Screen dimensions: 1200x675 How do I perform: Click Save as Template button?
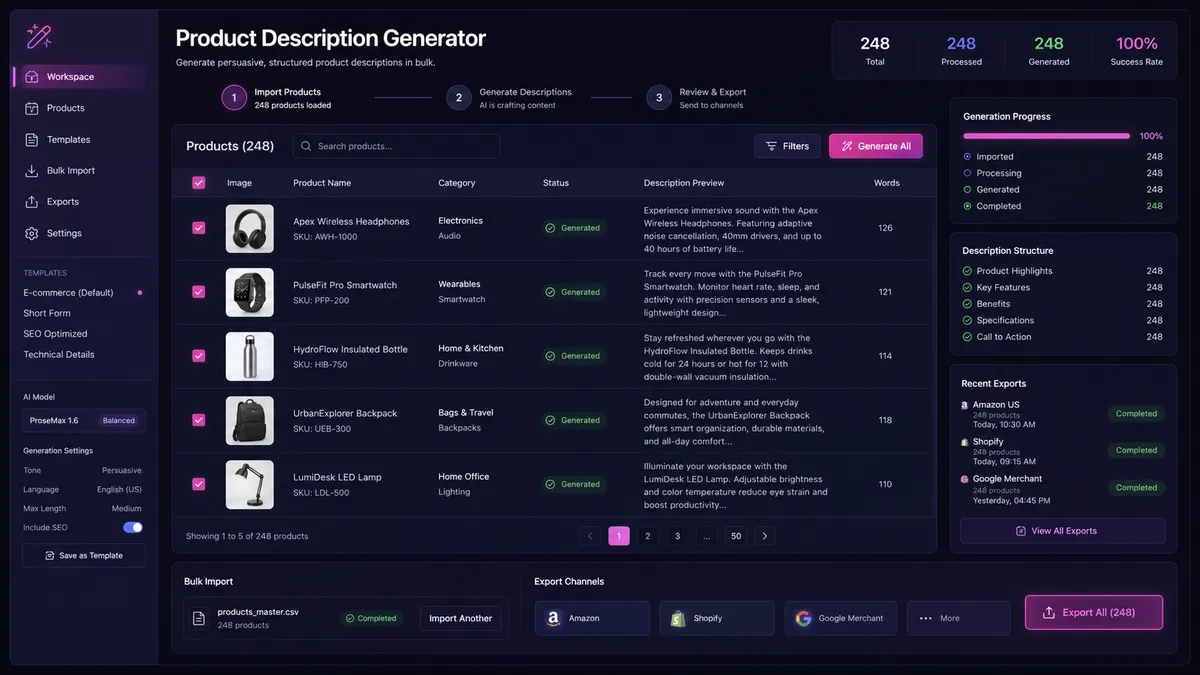tap(84, 555)
